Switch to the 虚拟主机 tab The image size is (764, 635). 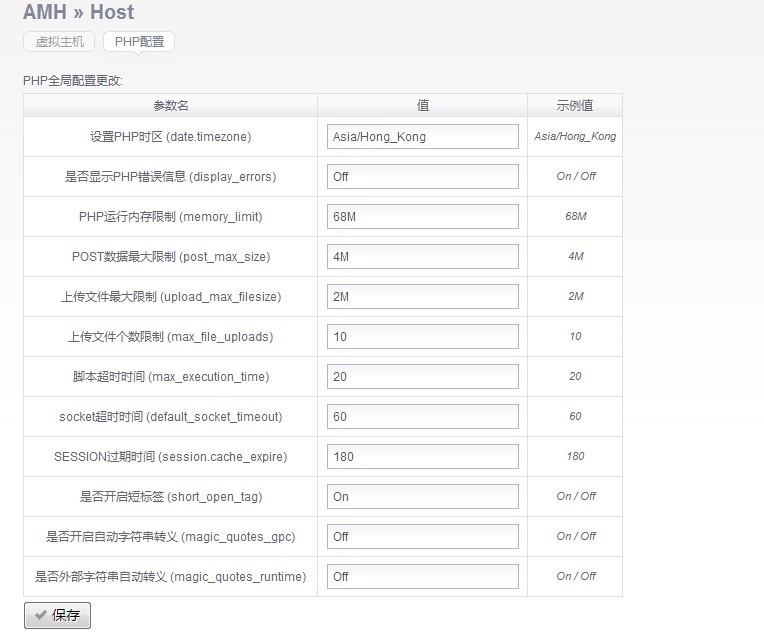click(x=60, y=42)
